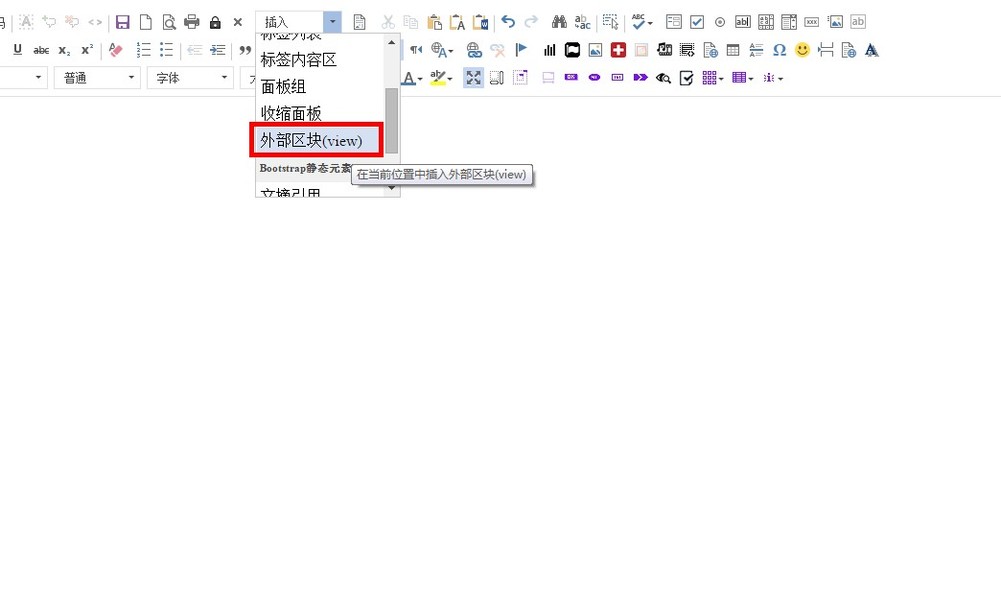Insert a hyperlink (chain icon)
Screen dimensions: 1001x590
click(x=474, y=50)
